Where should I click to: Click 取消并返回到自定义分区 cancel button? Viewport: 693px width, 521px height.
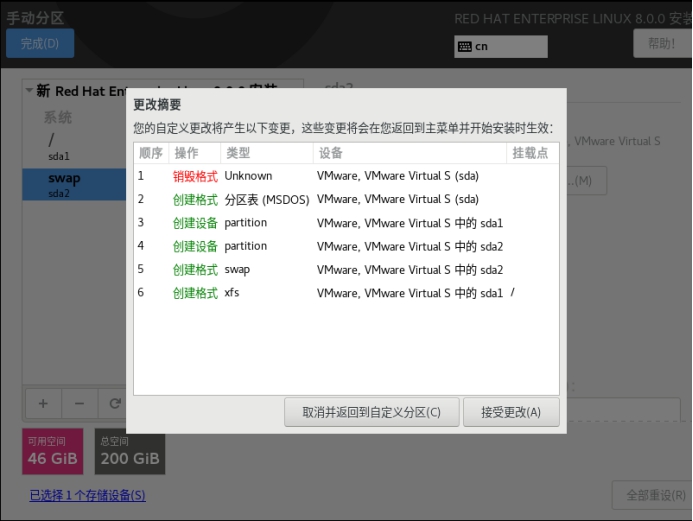click(372, 412)
